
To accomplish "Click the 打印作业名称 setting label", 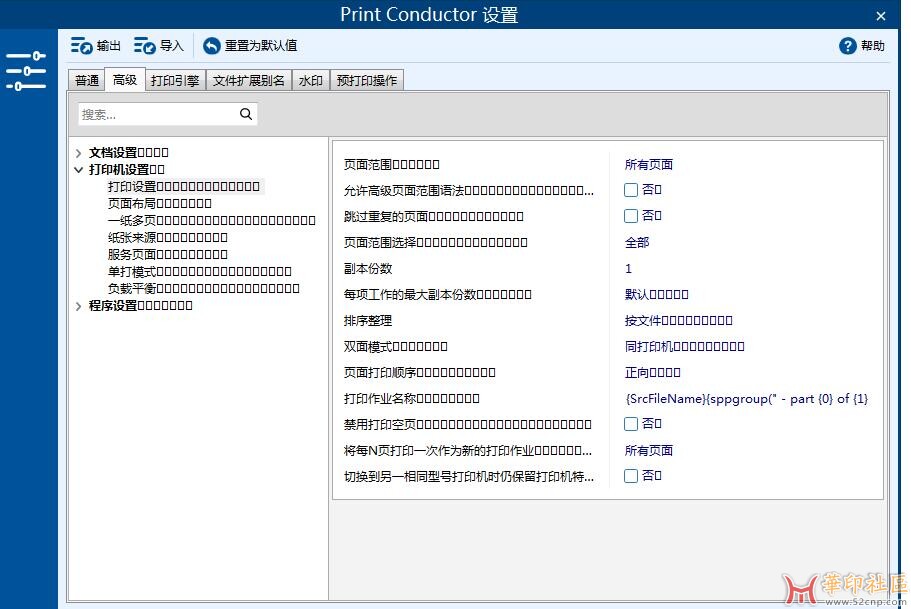I will pos(411,399).
